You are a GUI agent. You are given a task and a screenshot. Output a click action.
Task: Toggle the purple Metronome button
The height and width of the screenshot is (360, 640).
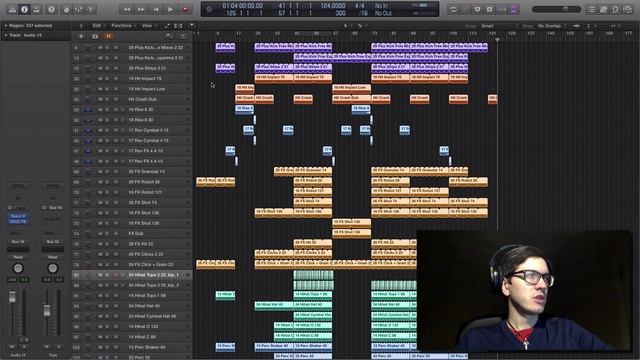tap(514, 9)
